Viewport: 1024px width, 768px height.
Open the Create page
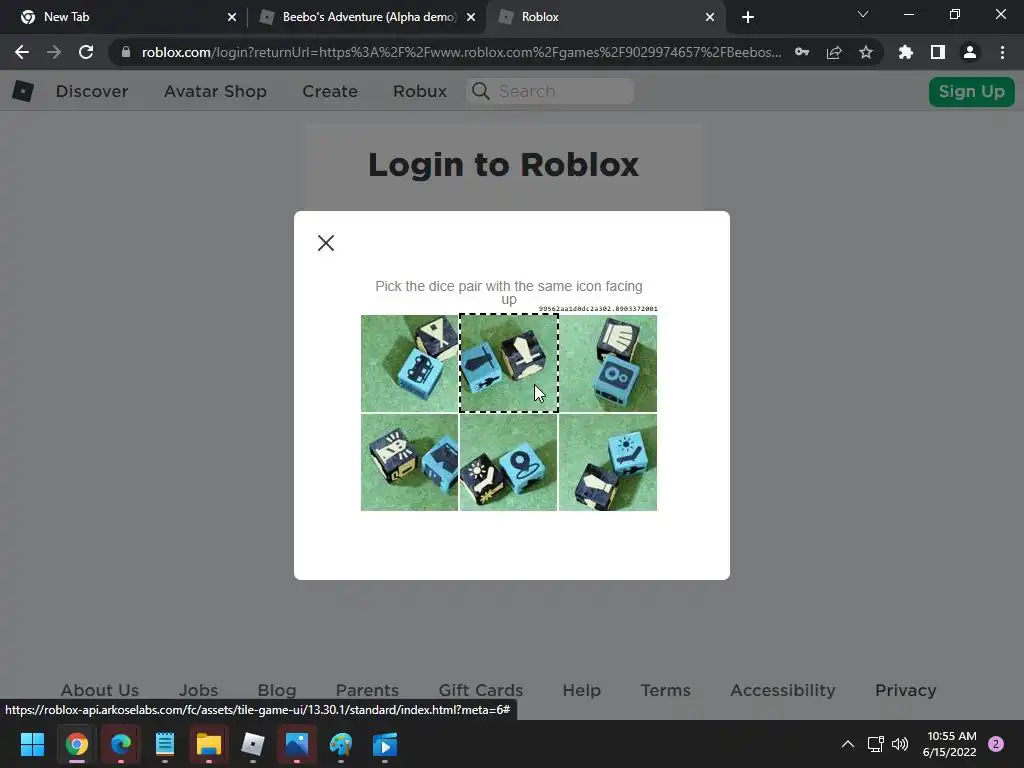330,91
